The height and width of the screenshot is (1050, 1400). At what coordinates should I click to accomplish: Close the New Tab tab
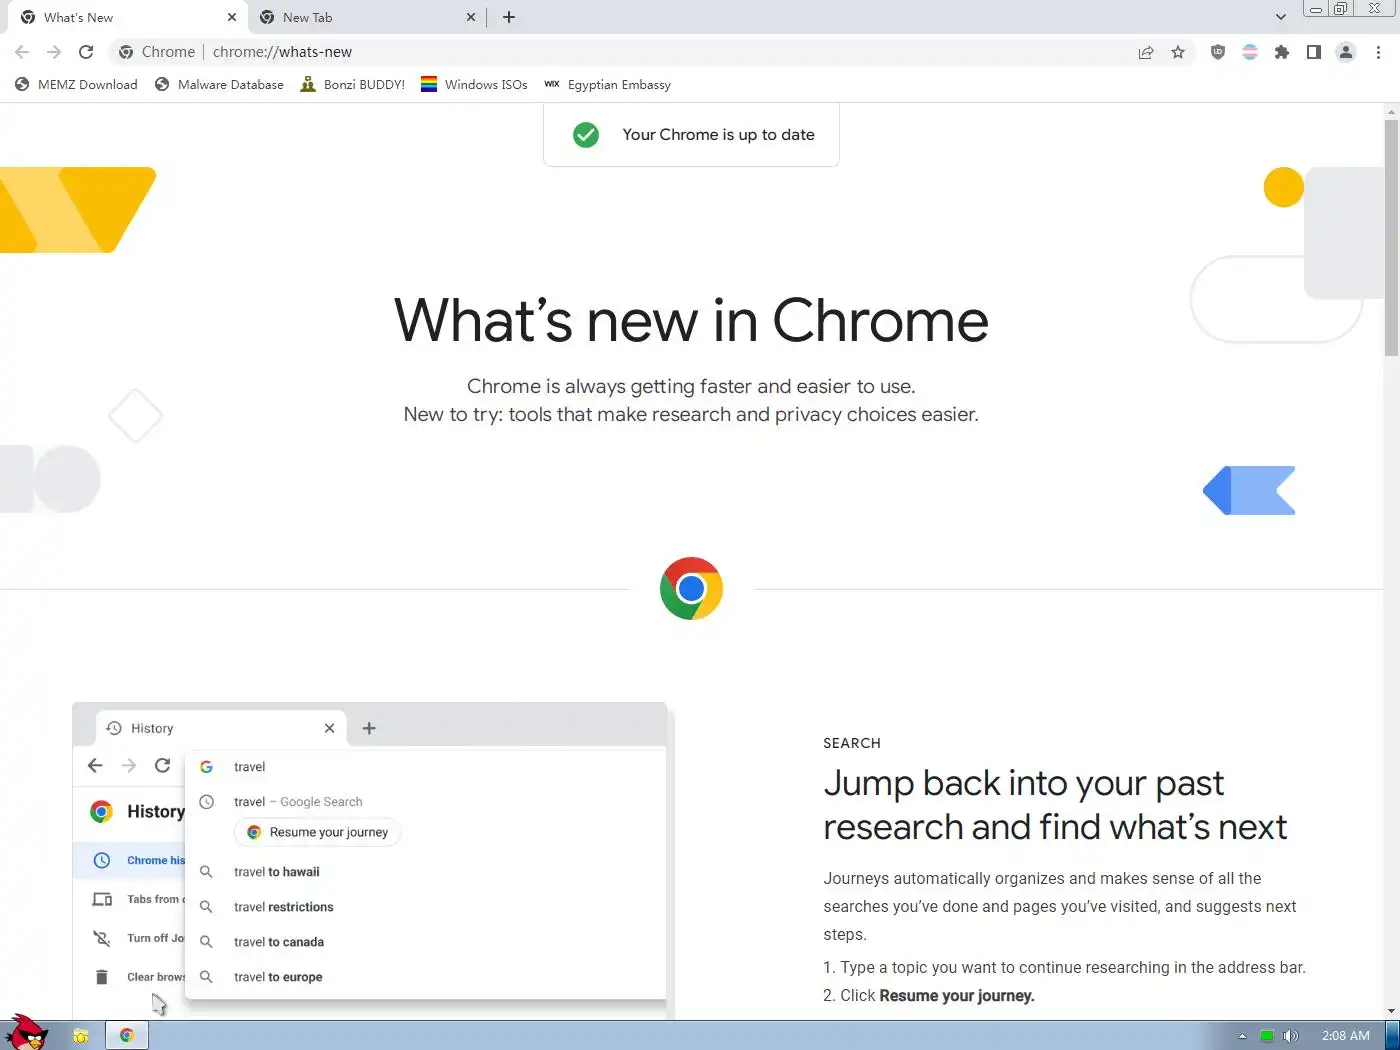coord(471,17)
